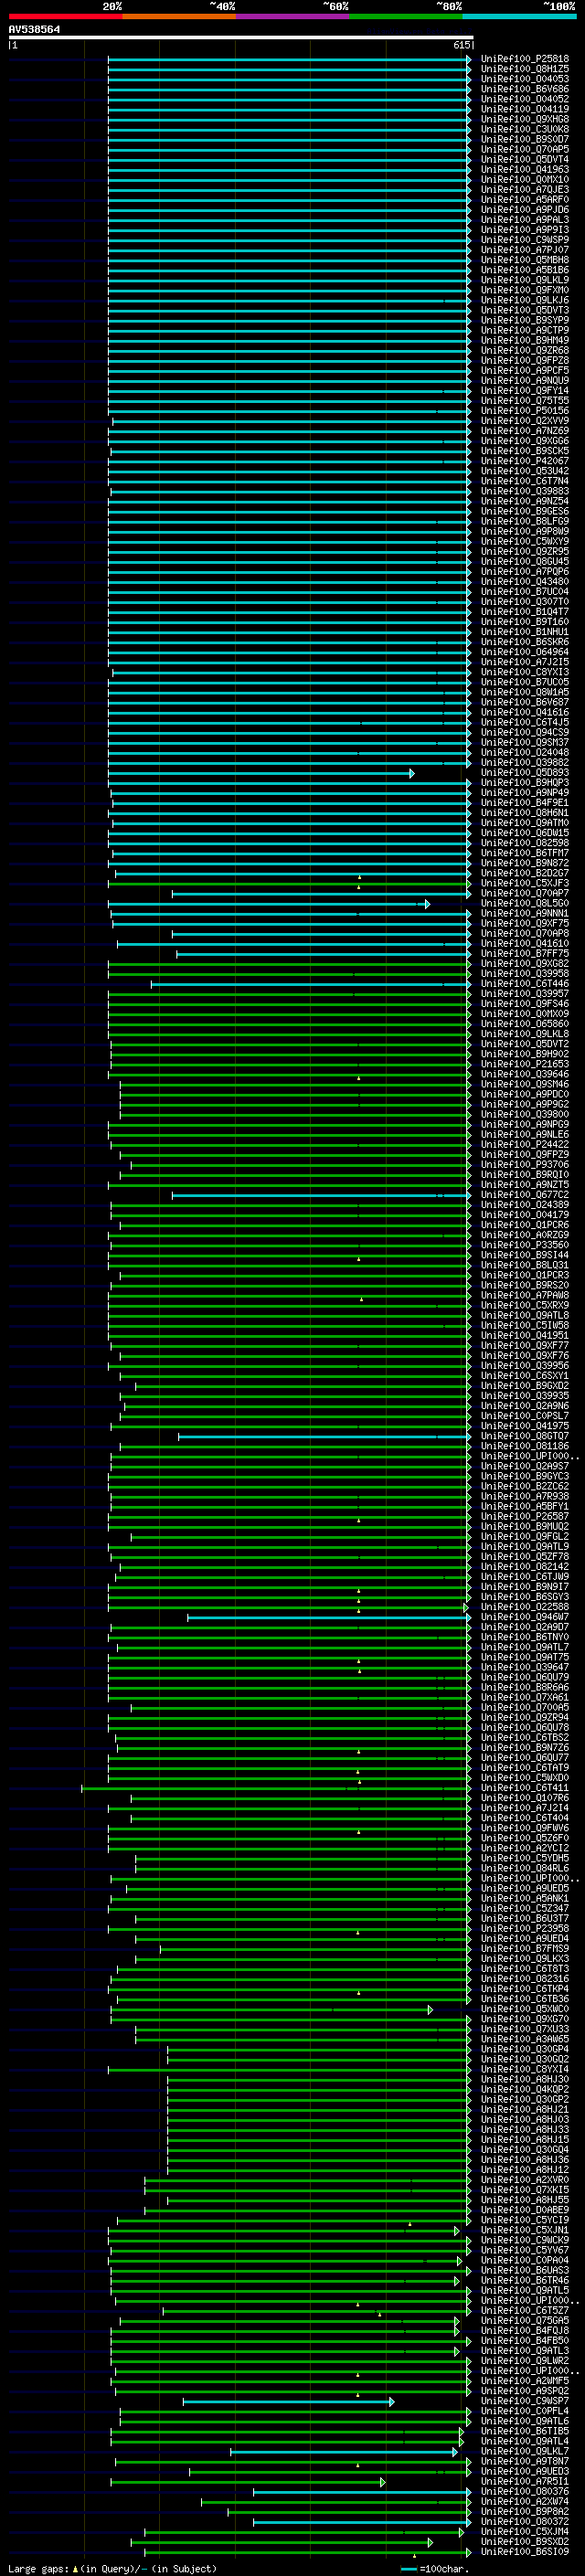Select hit label UniRef100_B9N872
Screen dimensions: 585x2576
click(524, 863)
